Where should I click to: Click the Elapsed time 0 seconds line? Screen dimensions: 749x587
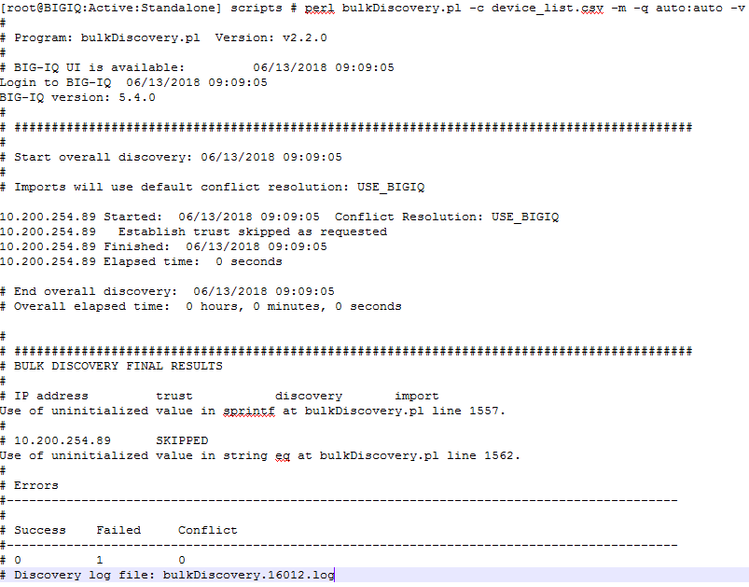pos(141,262)
